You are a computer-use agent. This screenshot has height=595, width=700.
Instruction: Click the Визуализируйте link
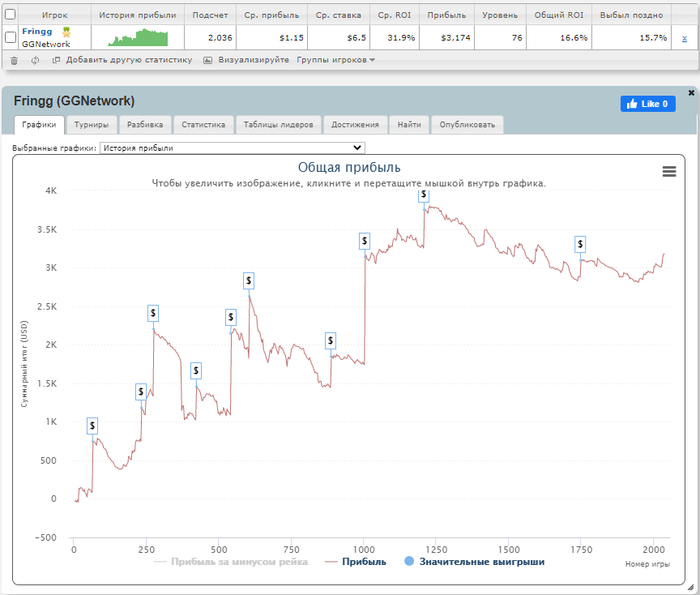click(254, 60)
